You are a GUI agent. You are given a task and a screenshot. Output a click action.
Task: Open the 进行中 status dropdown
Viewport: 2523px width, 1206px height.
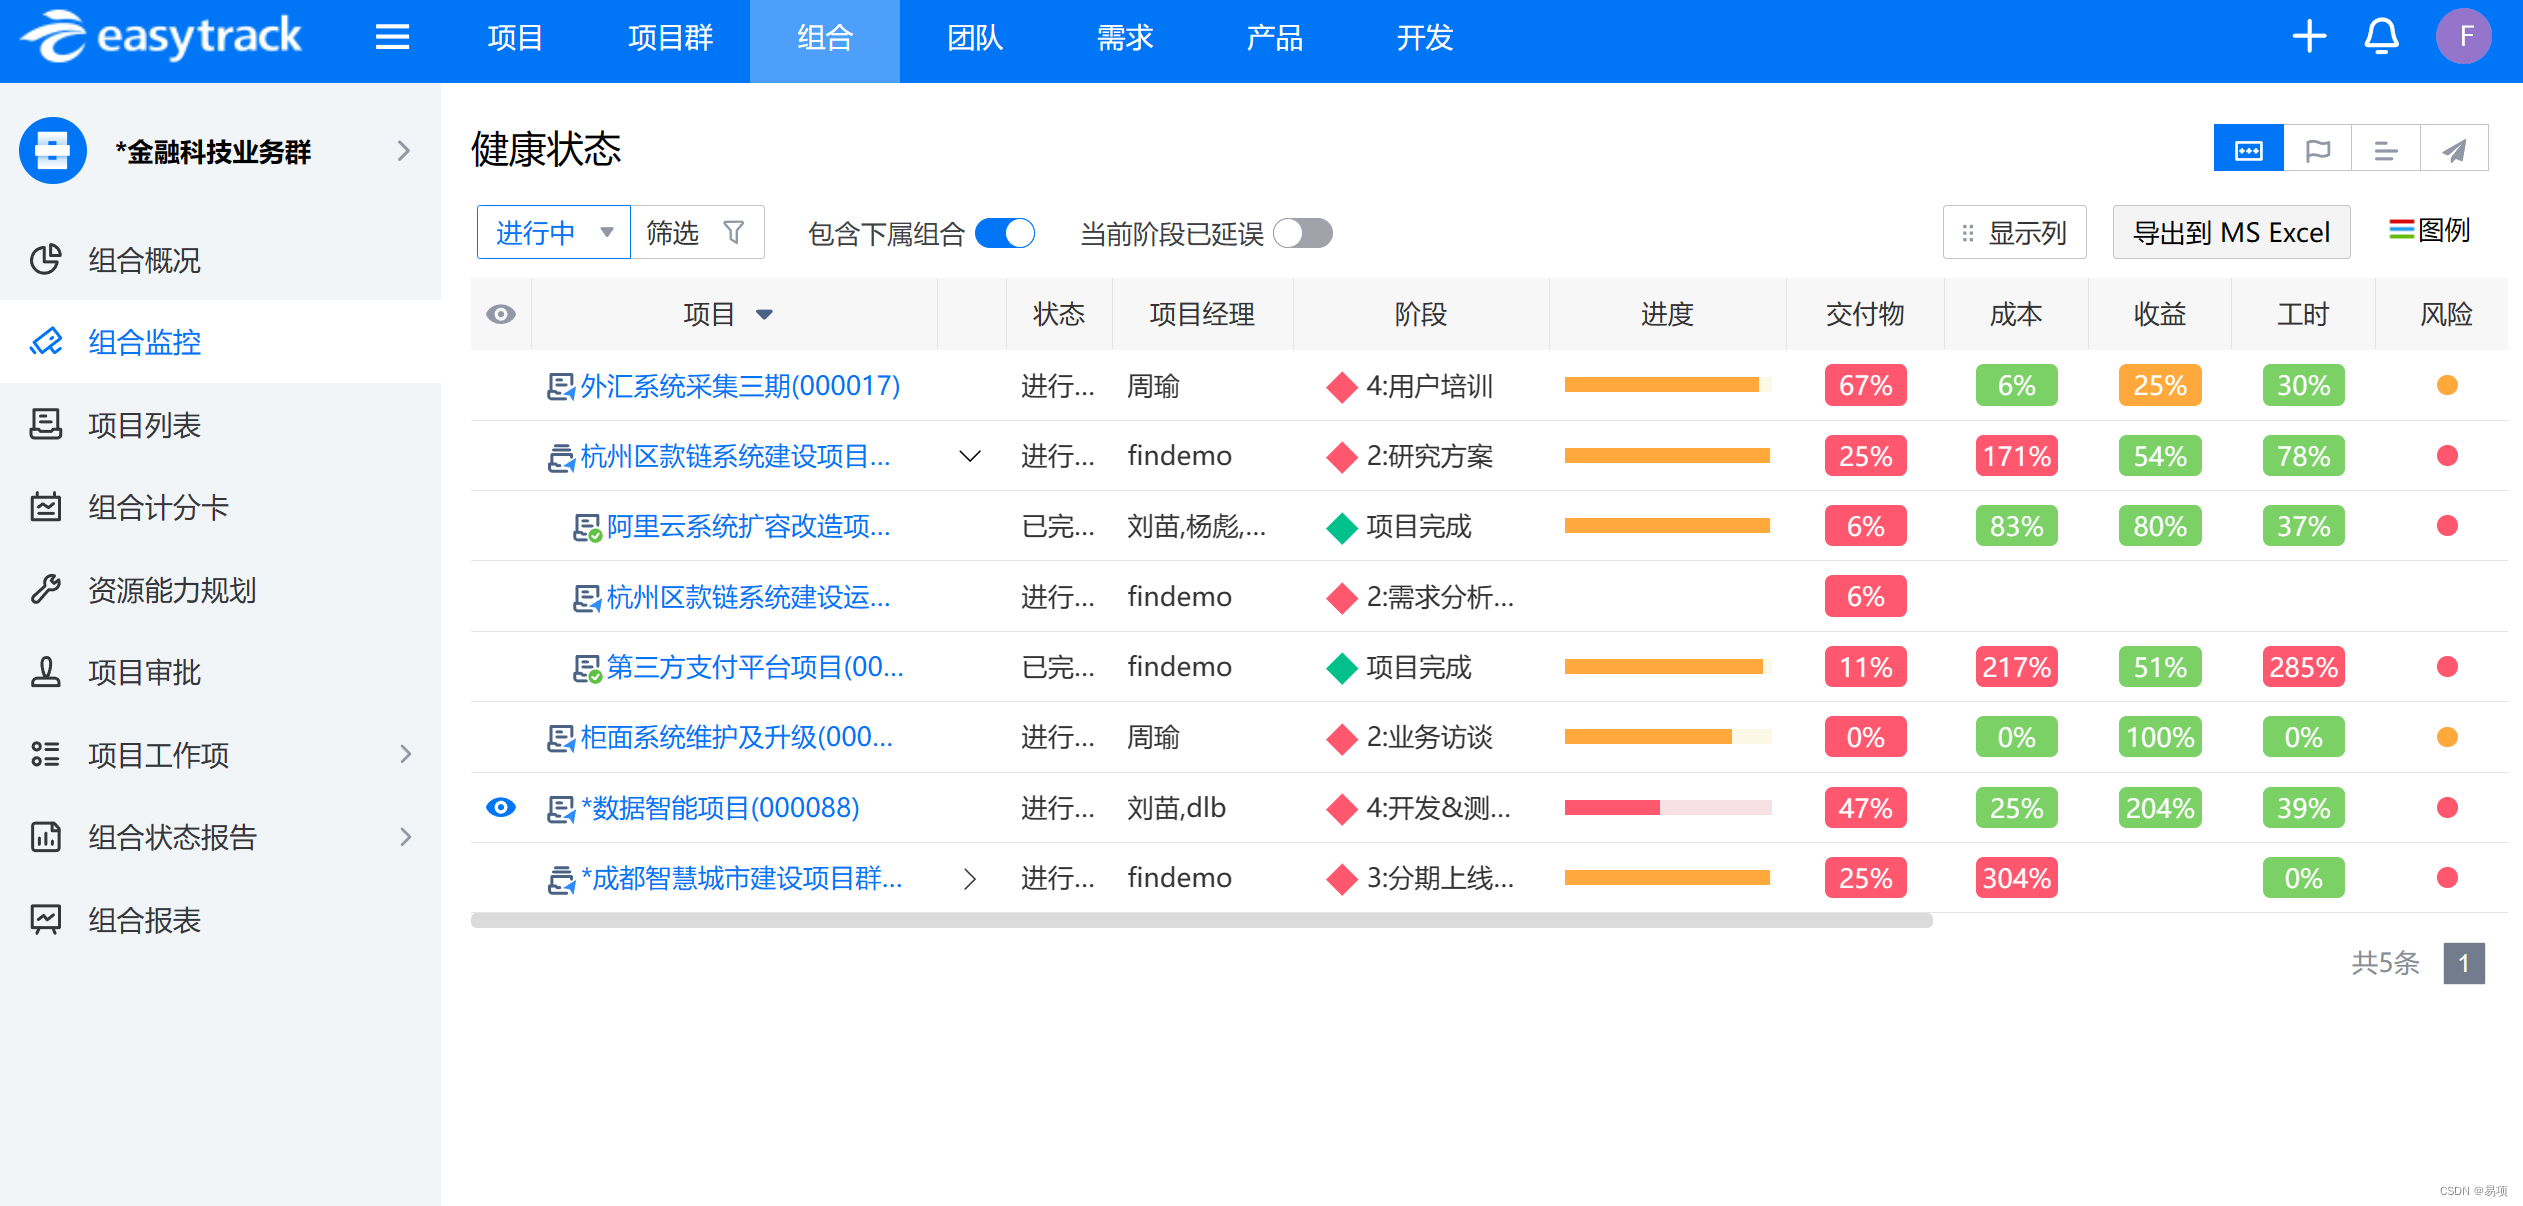(554, 233)
